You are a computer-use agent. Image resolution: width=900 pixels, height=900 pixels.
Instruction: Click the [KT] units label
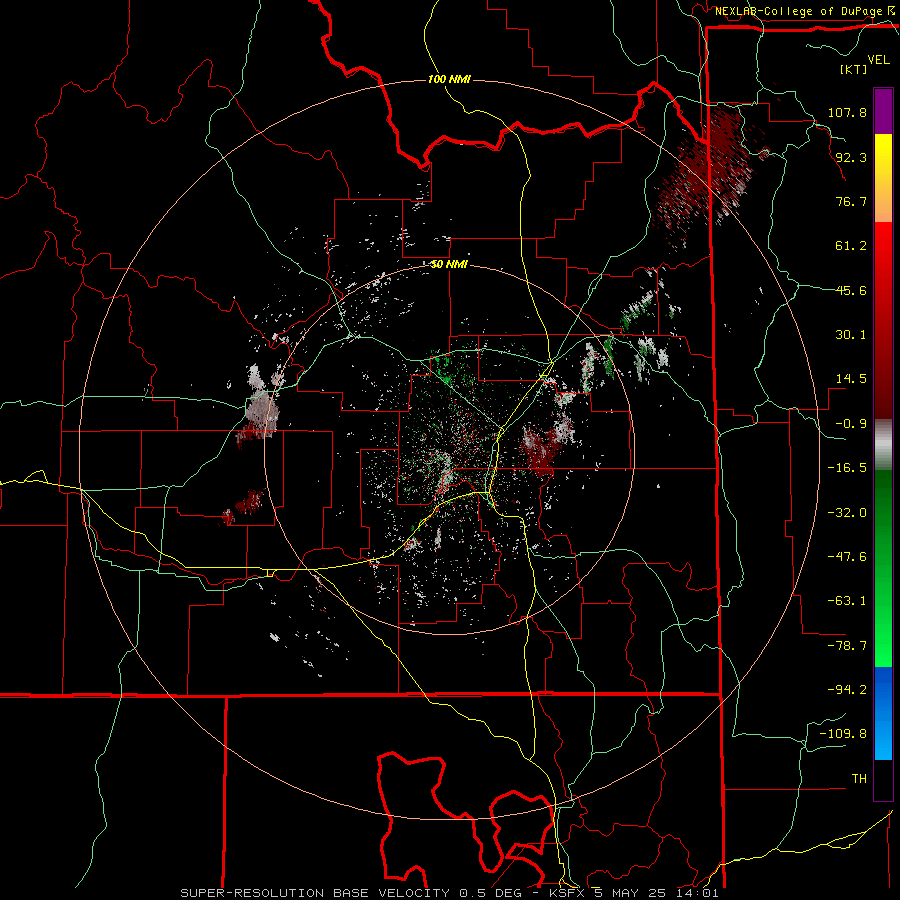coord(853,69)
